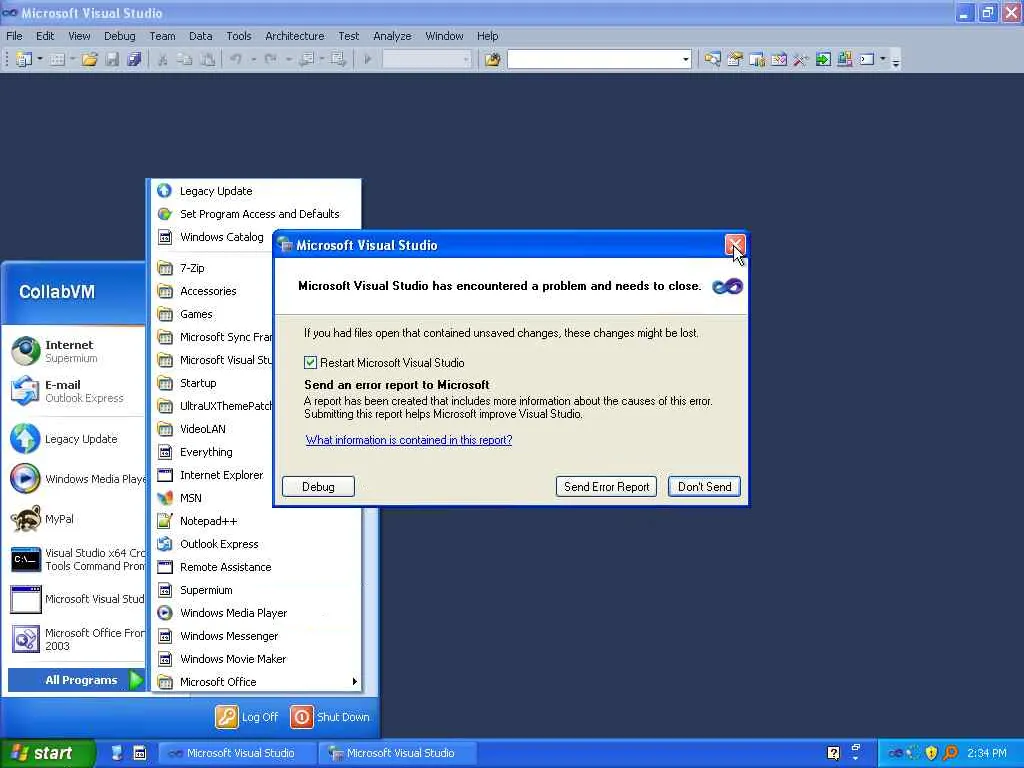Viewport: 1024px width, 768px height.
Task: Close the Visual Studio error dialog
Action: pos(735,246)
